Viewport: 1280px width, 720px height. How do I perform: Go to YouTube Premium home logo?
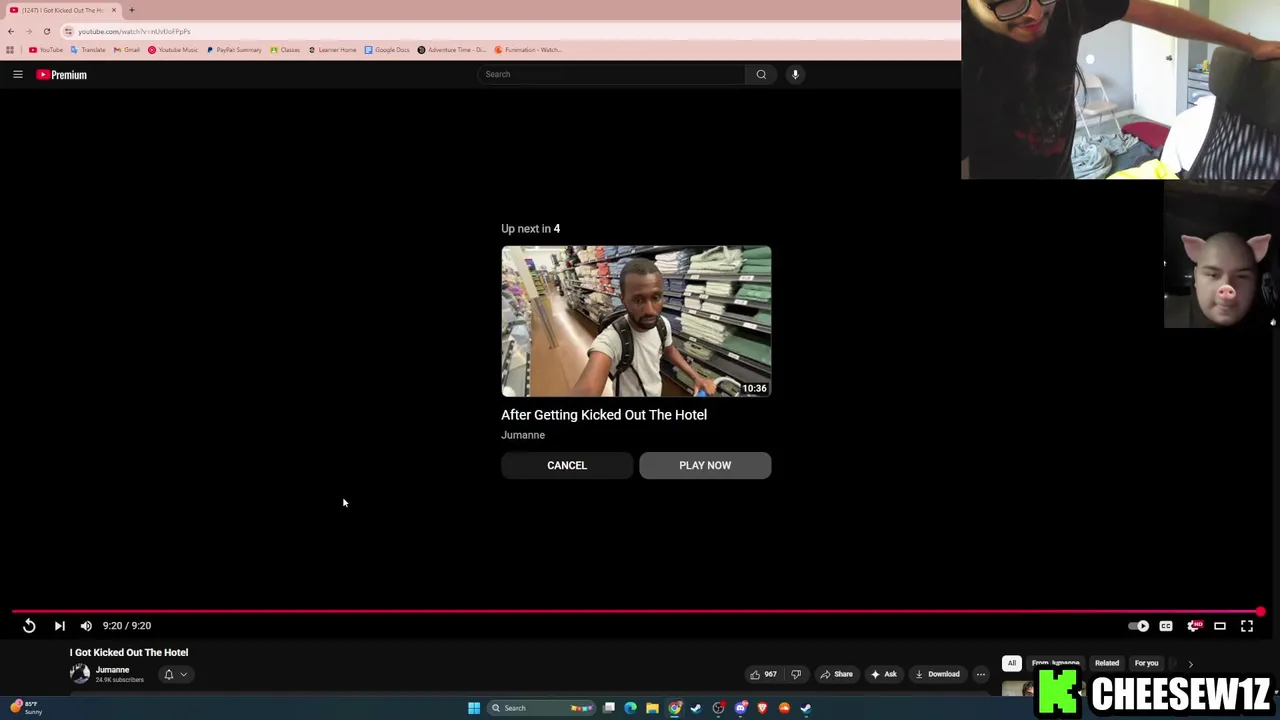(x=62, y=74)
